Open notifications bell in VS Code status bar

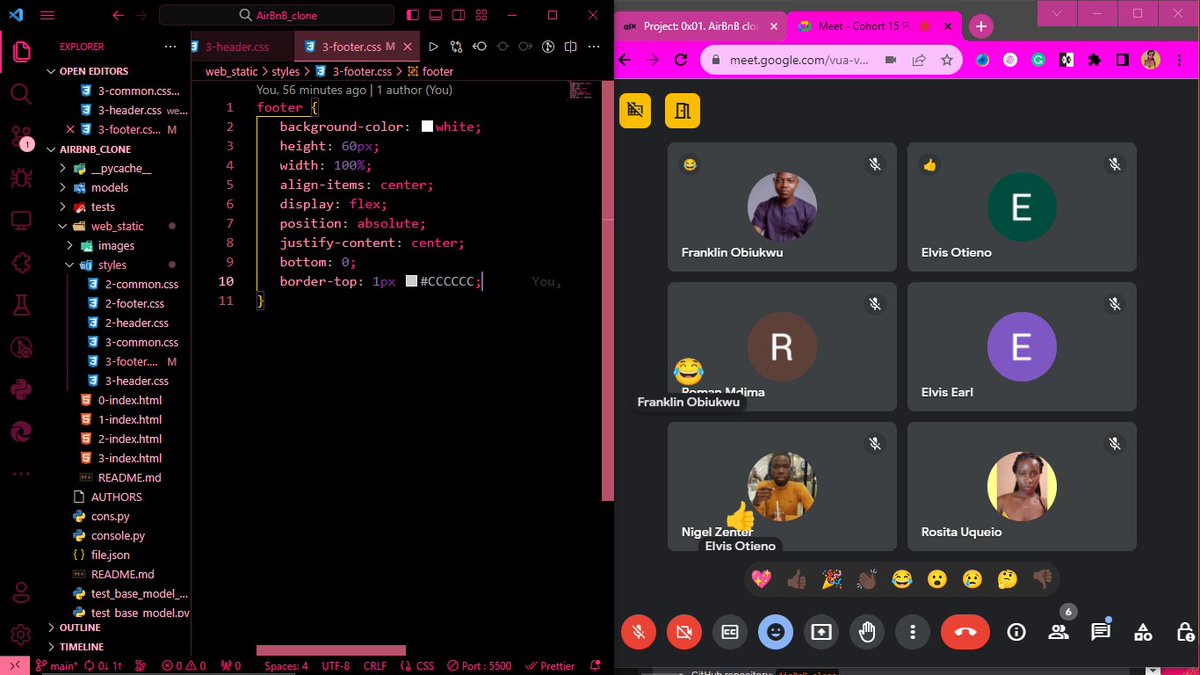coord(595,666)
